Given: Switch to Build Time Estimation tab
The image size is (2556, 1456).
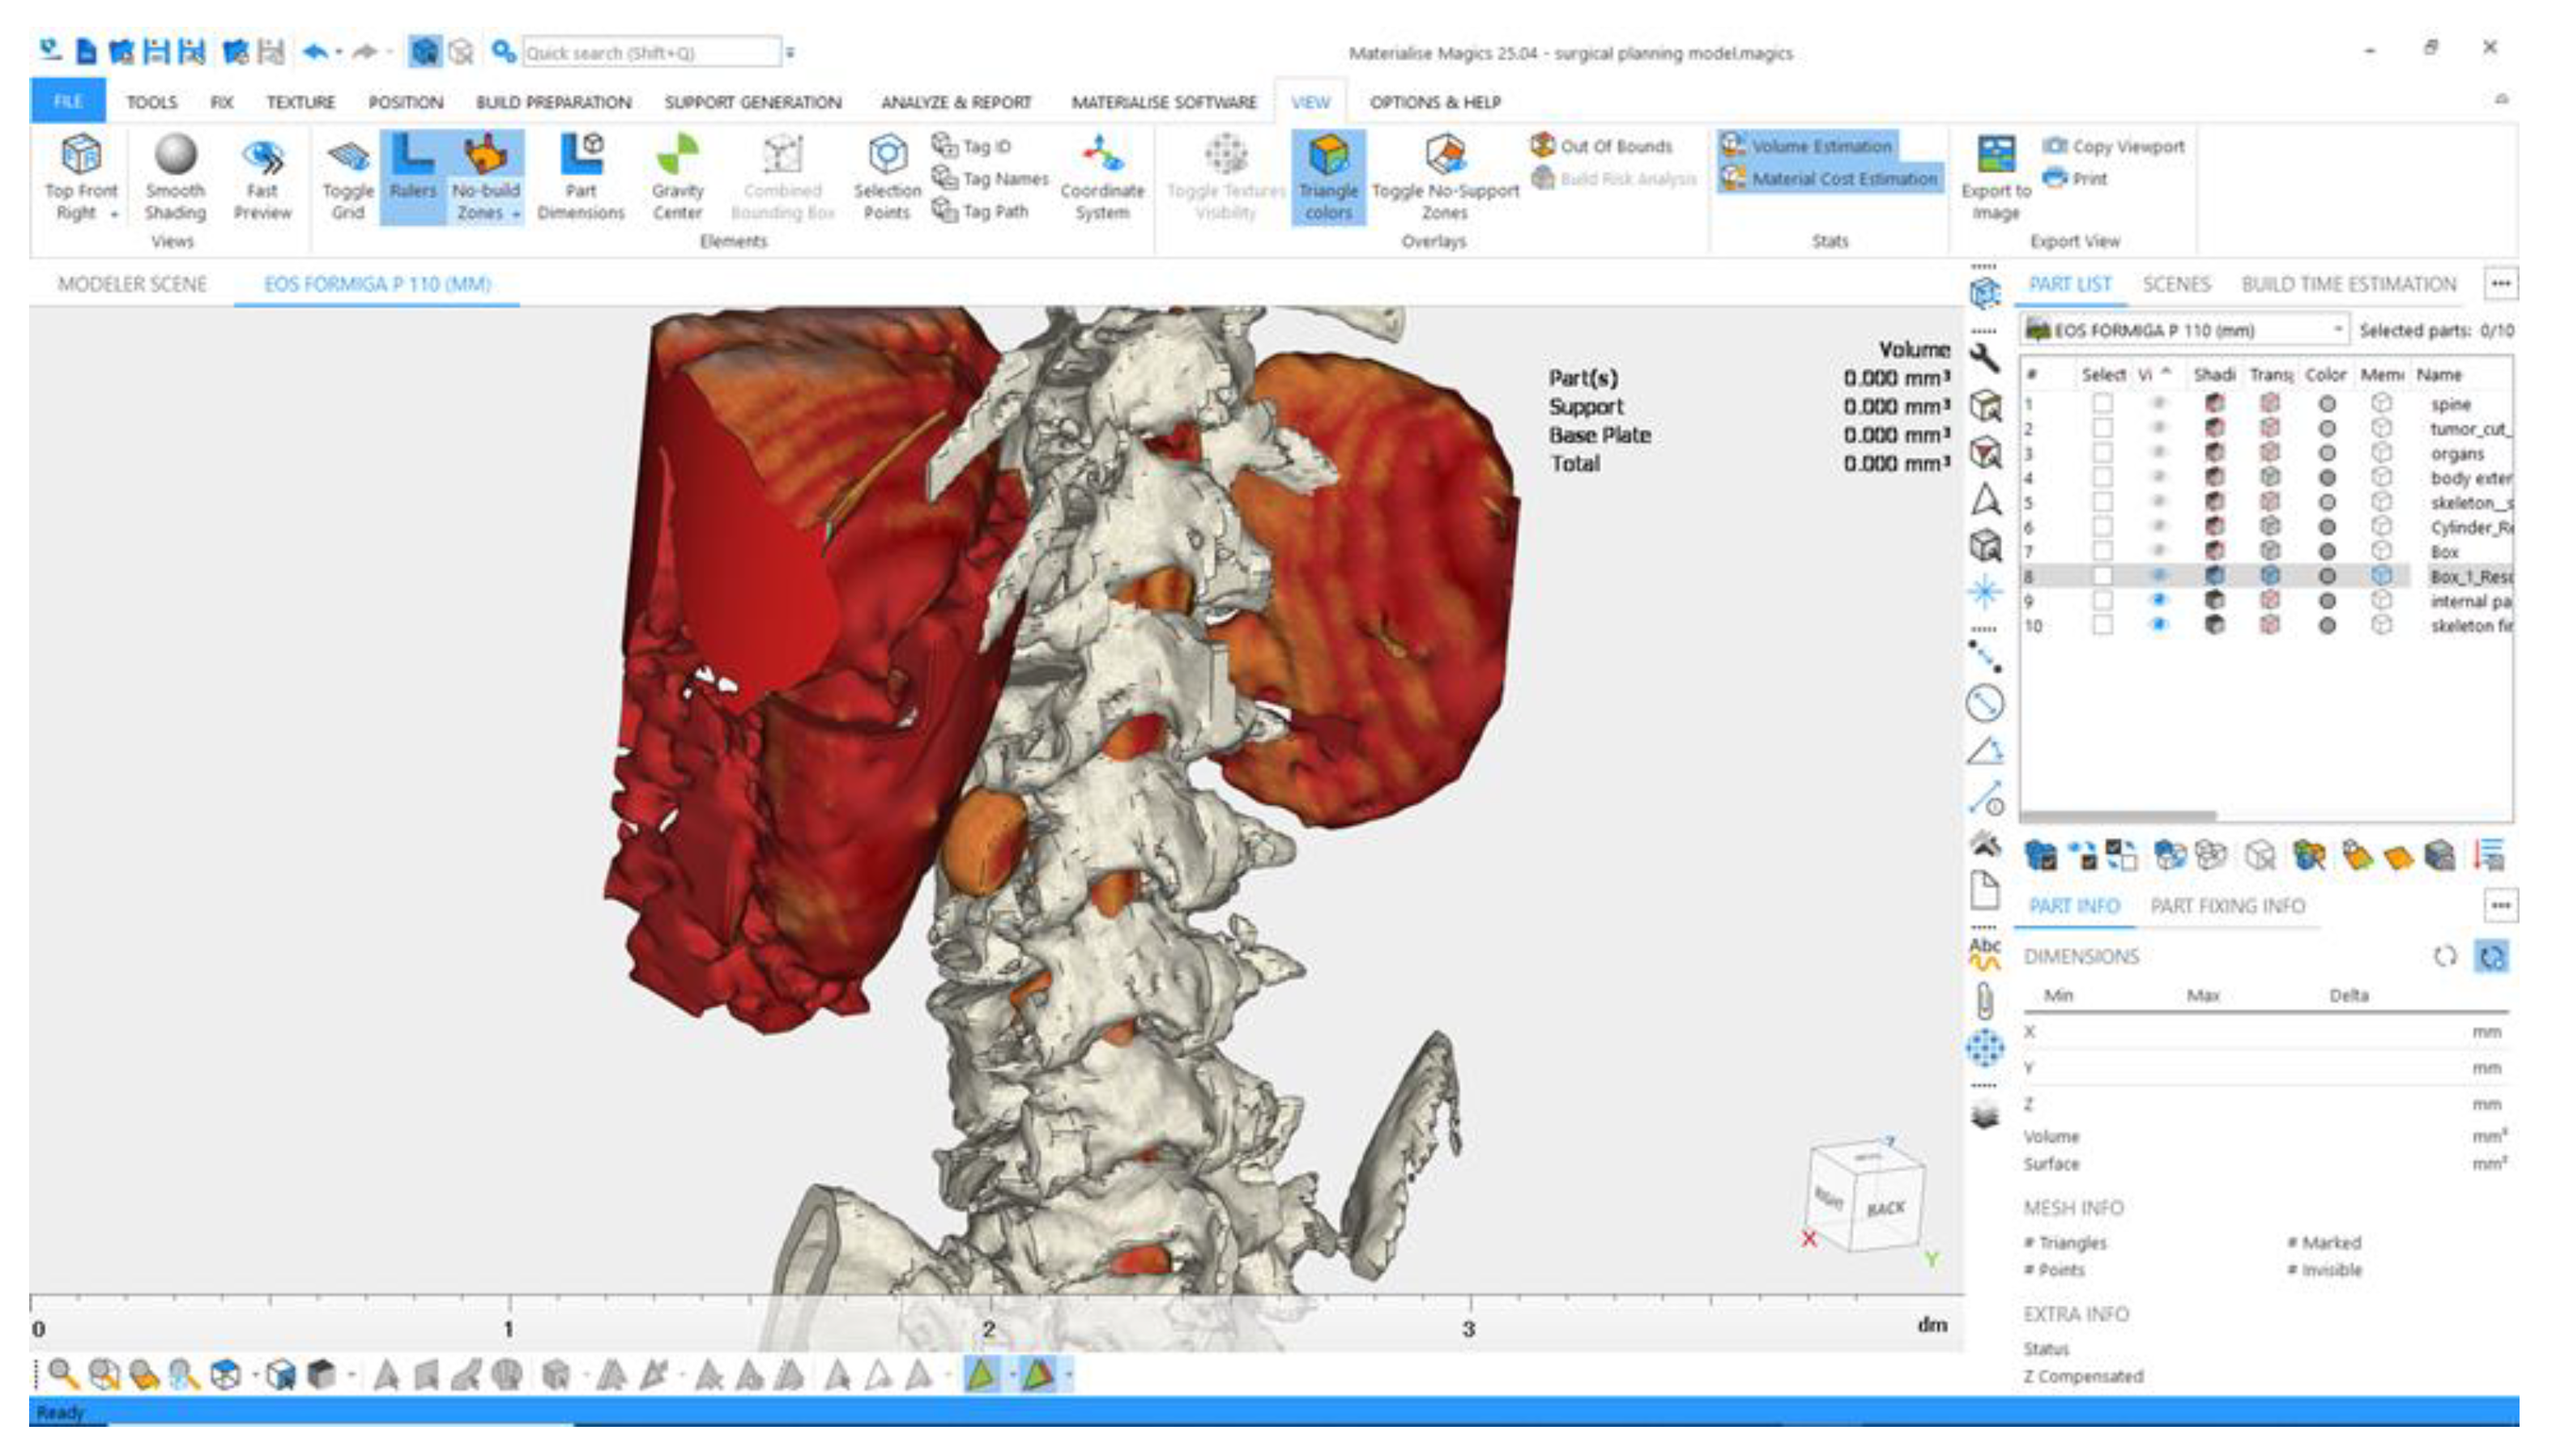Looking at the screenshot, I should click(x=2348, y=284).
